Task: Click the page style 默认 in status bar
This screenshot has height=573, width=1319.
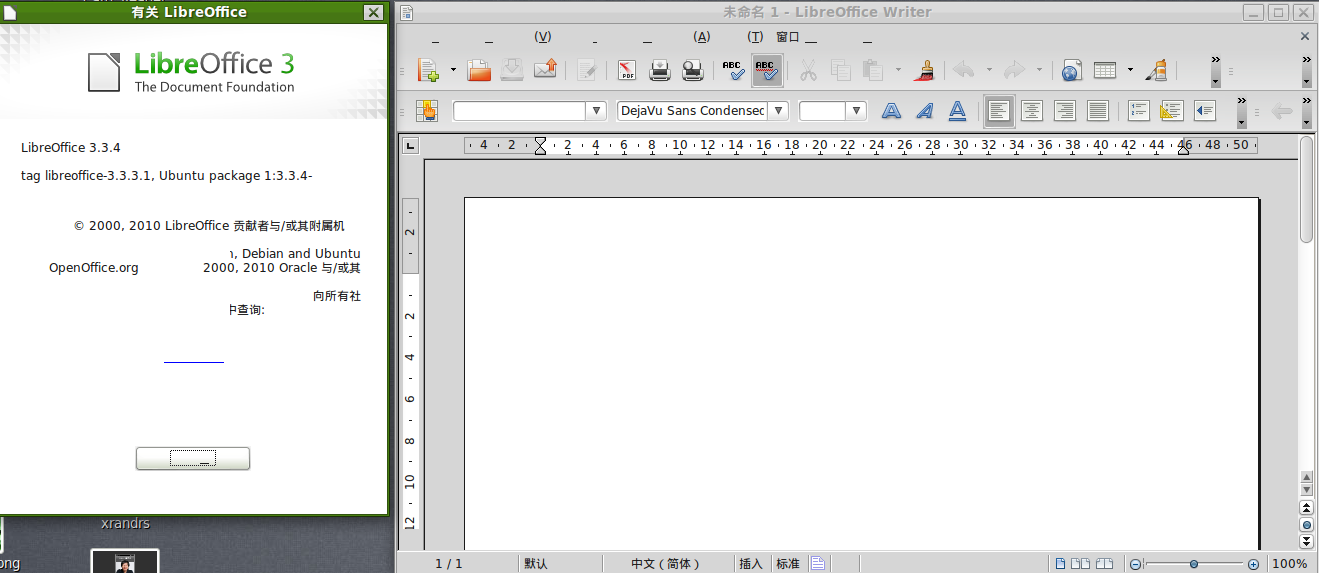Action: coord(535,564)
